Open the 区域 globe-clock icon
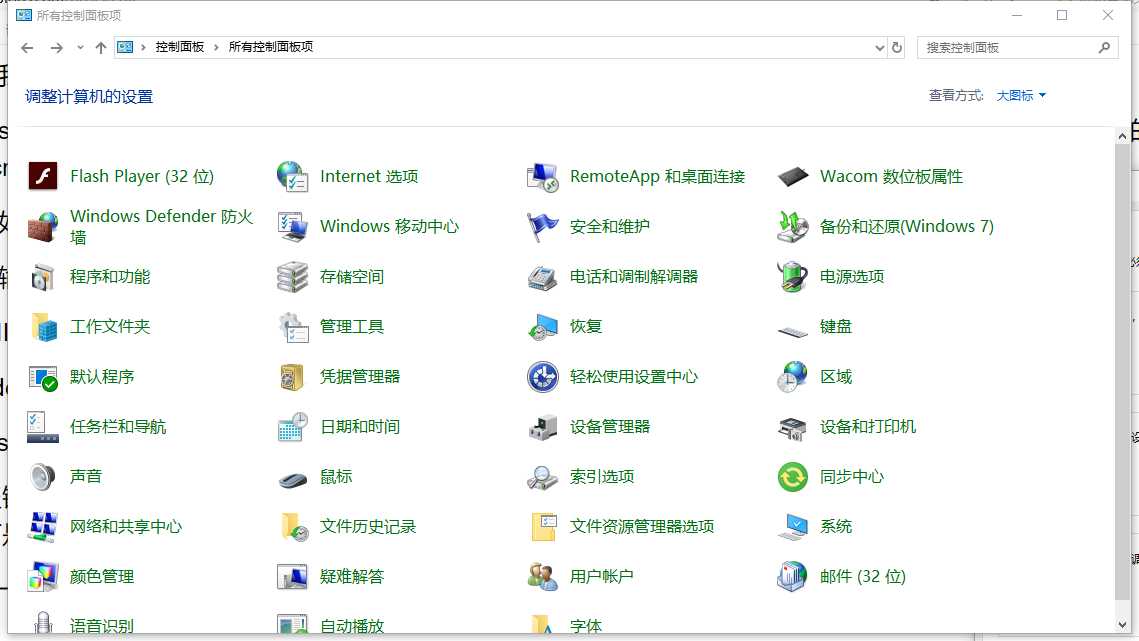This screenshot has width=1139, height=641. 793,376
